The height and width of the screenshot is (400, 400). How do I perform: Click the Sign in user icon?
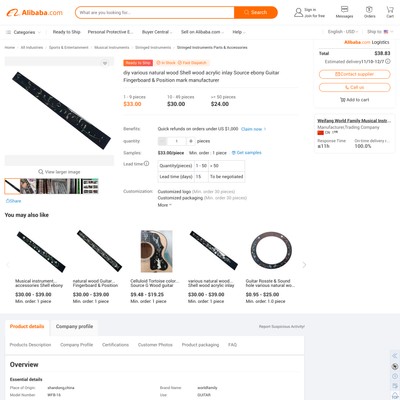pyautogui.click(x=298, y=13)
